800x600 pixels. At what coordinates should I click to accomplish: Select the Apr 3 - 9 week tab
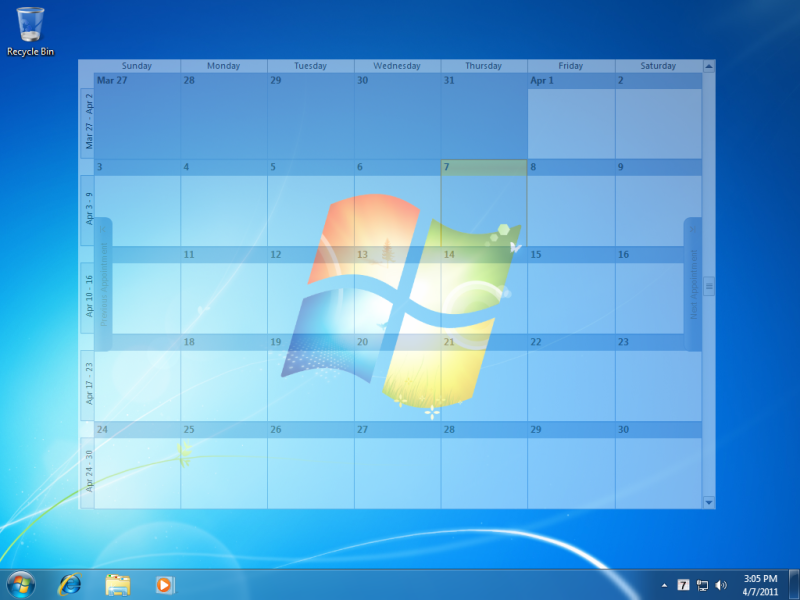click(88, 210)
